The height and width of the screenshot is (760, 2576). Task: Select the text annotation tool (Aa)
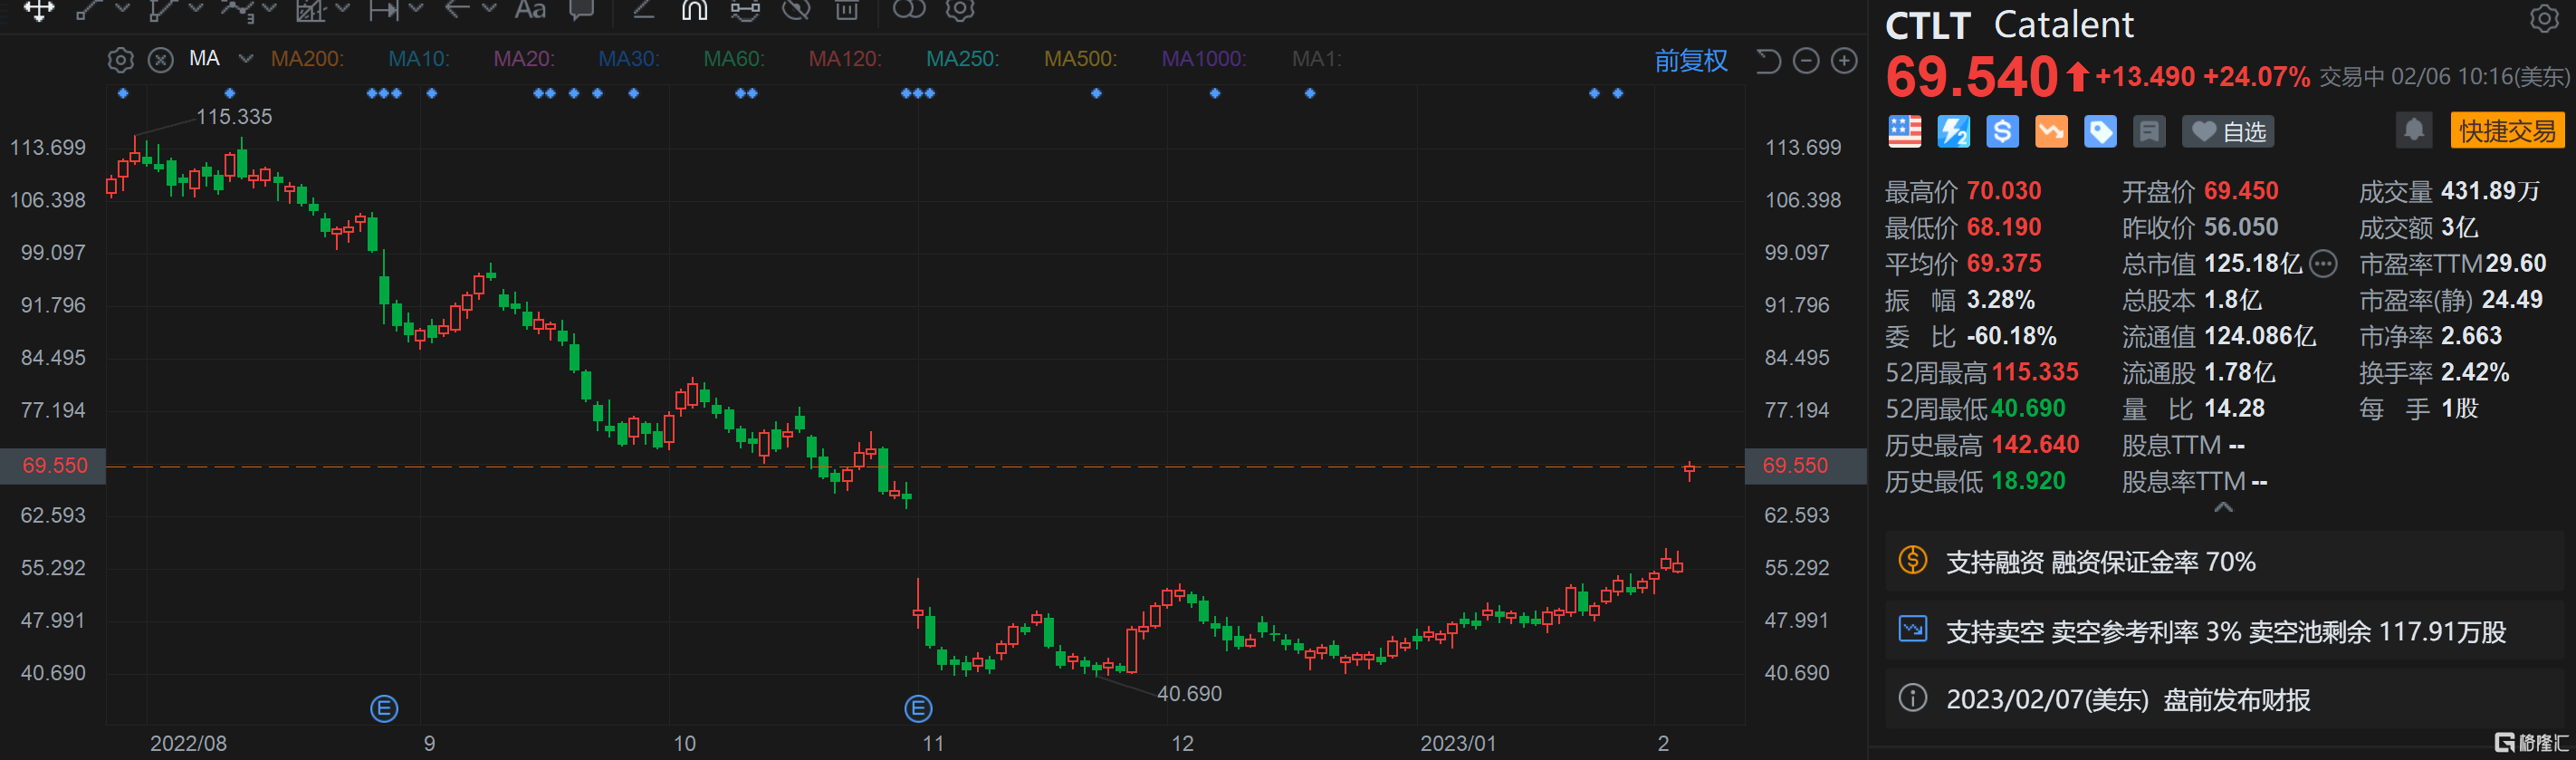[x=530, y=10]
